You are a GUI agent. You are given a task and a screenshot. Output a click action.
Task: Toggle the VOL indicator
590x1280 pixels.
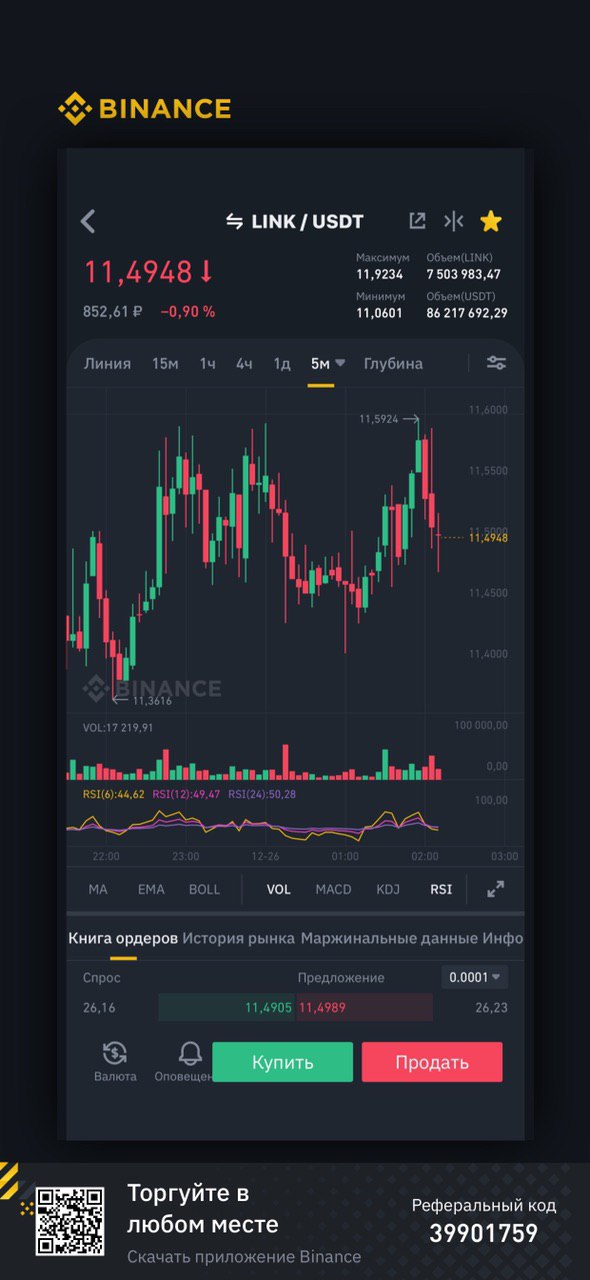click(278, 889)
